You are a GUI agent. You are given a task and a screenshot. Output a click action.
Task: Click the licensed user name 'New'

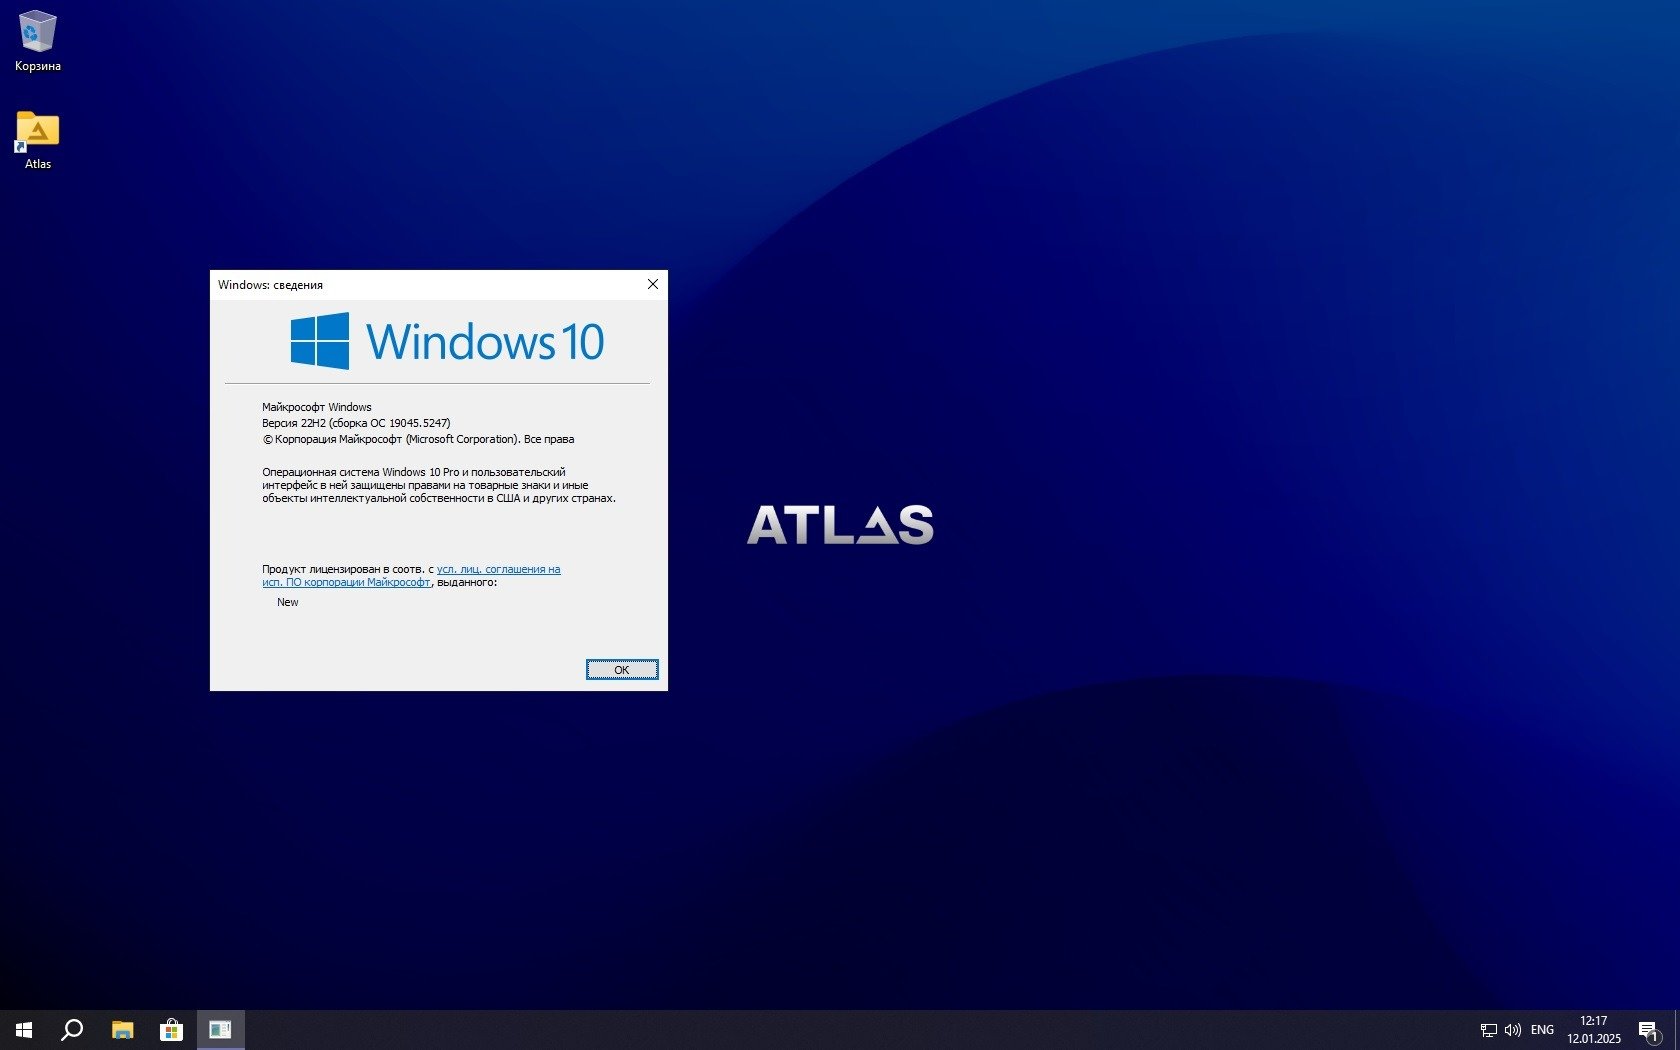coord(288,602)
